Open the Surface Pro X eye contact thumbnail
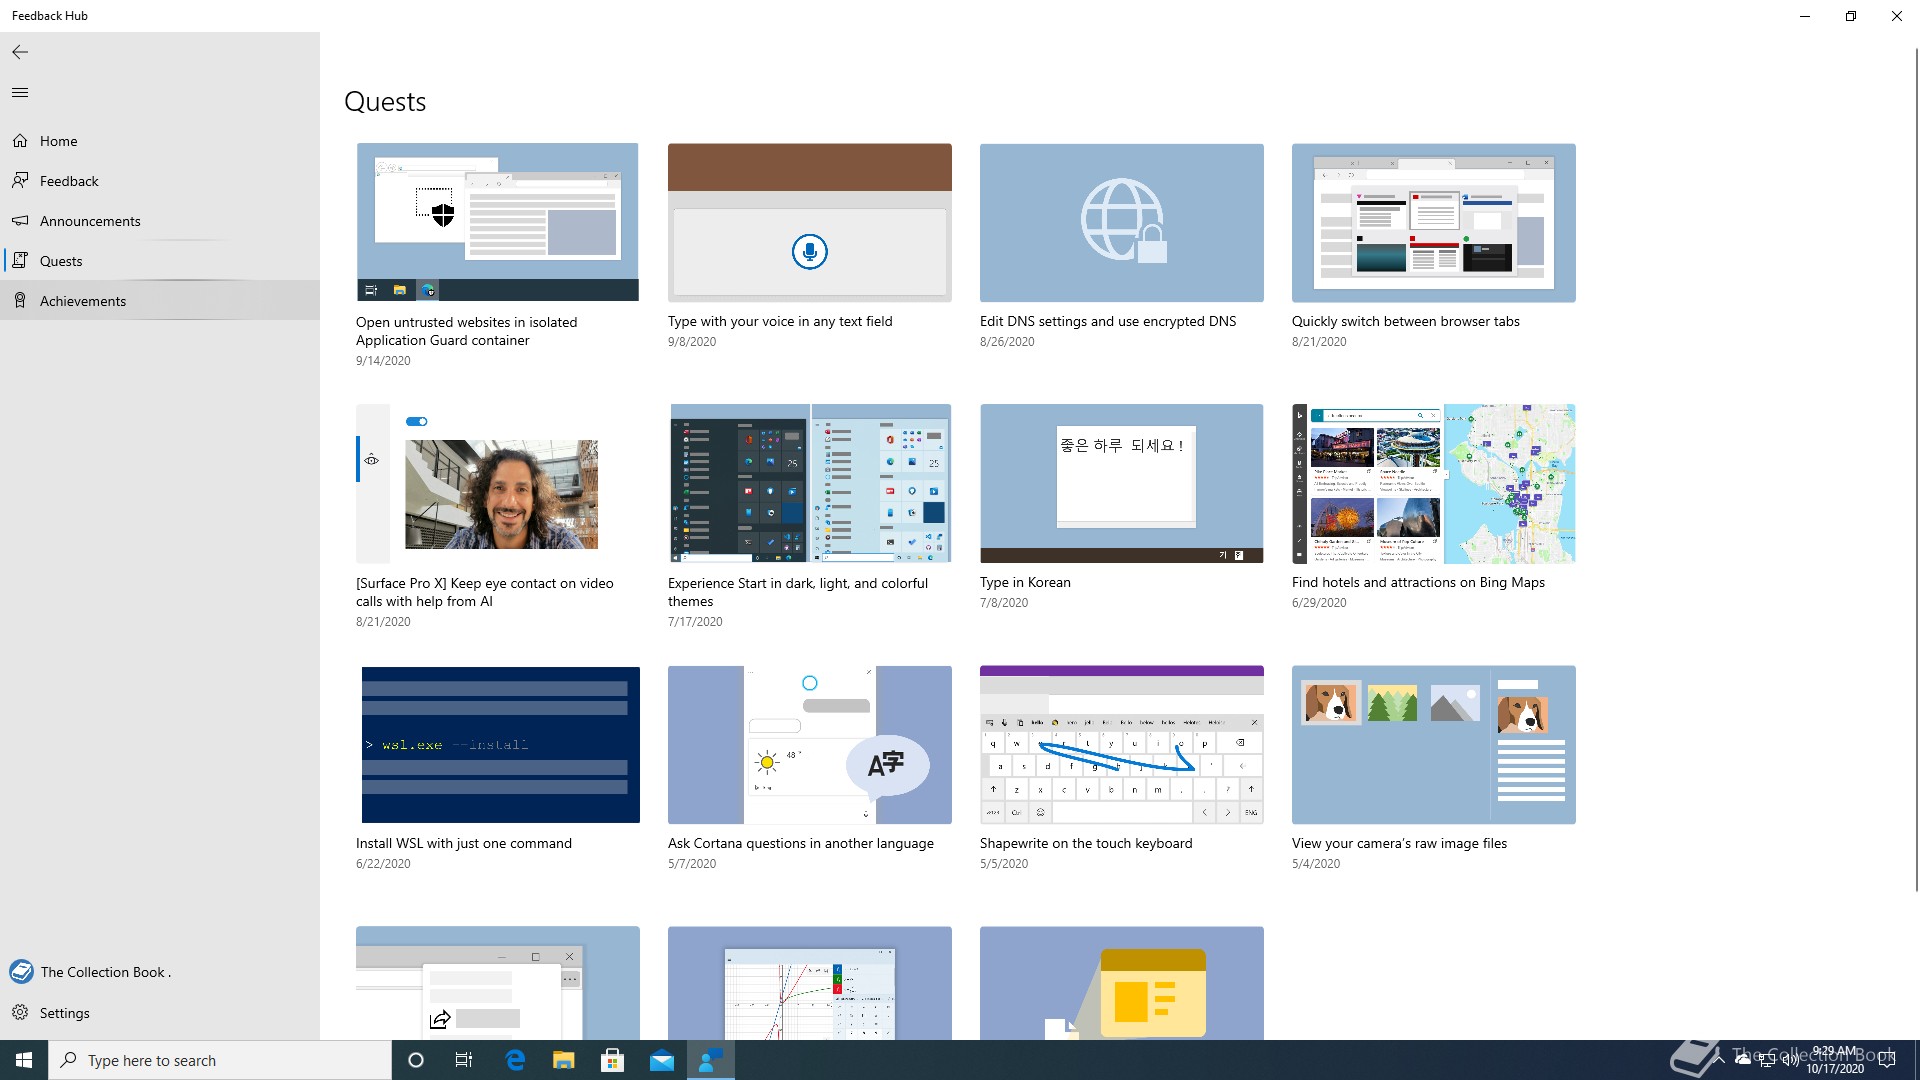This screenshot has width=1920, height=1080. point(498,484)
